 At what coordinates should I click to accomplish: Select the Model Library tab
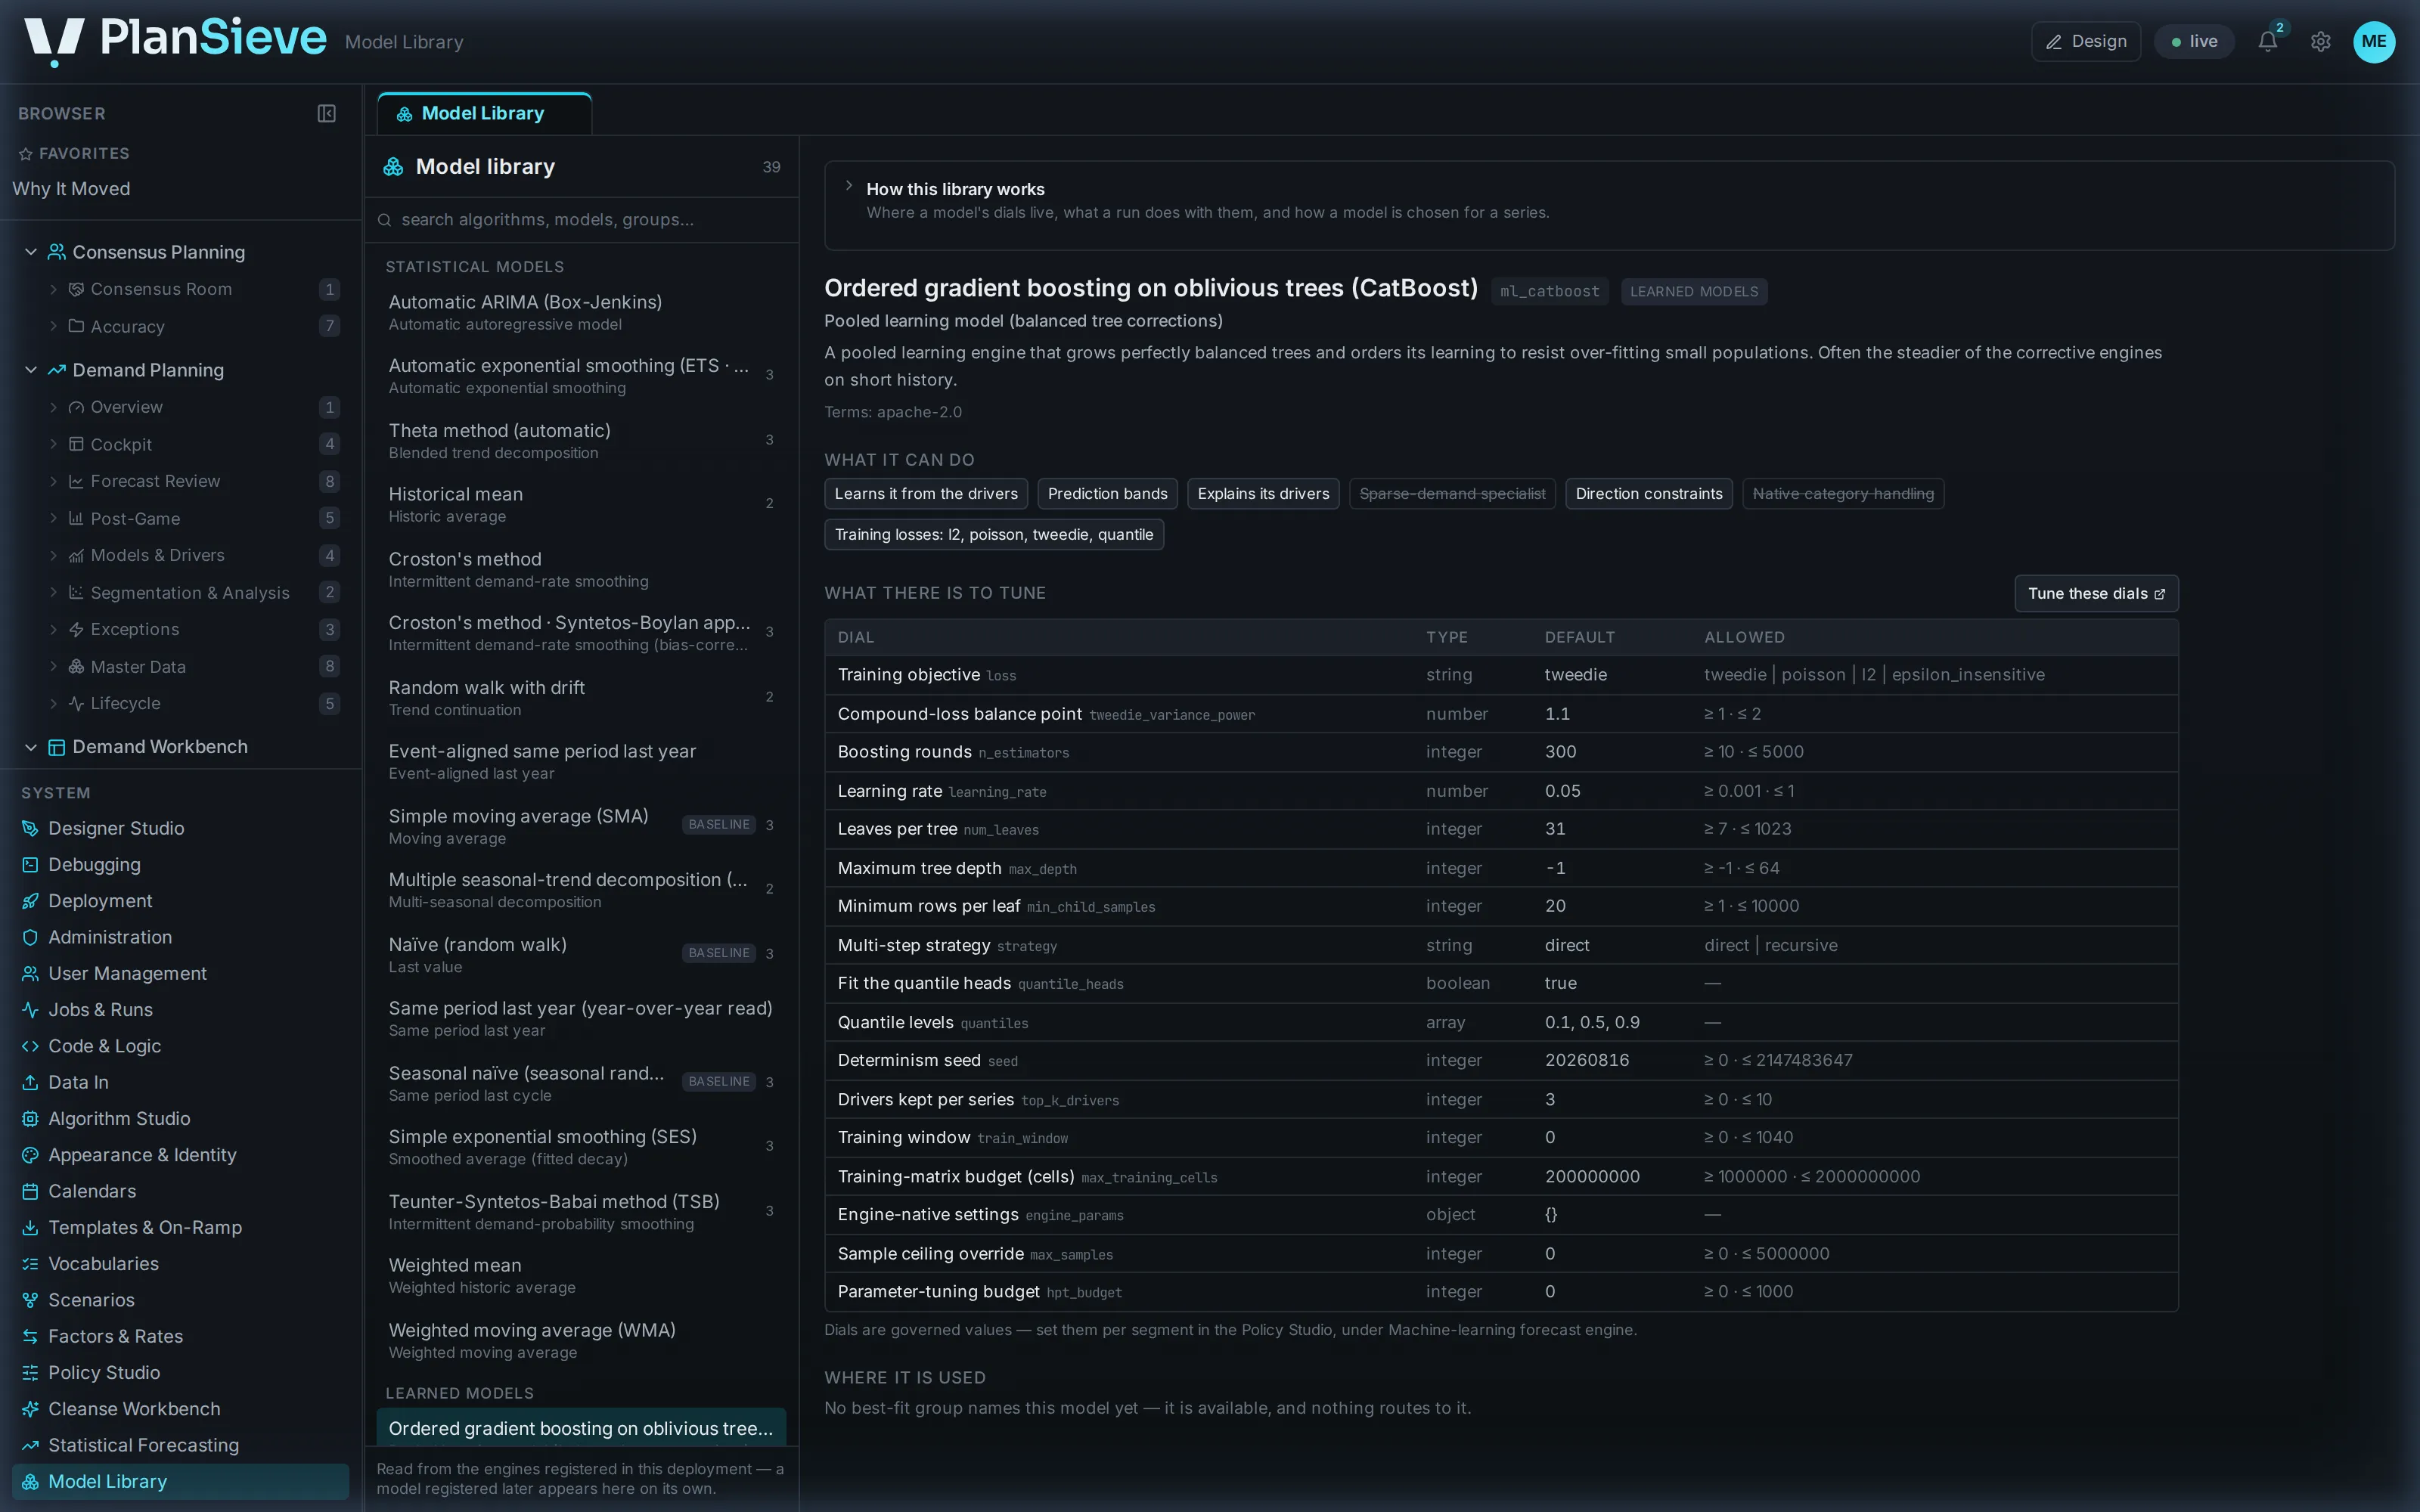(x=484, y=114)
